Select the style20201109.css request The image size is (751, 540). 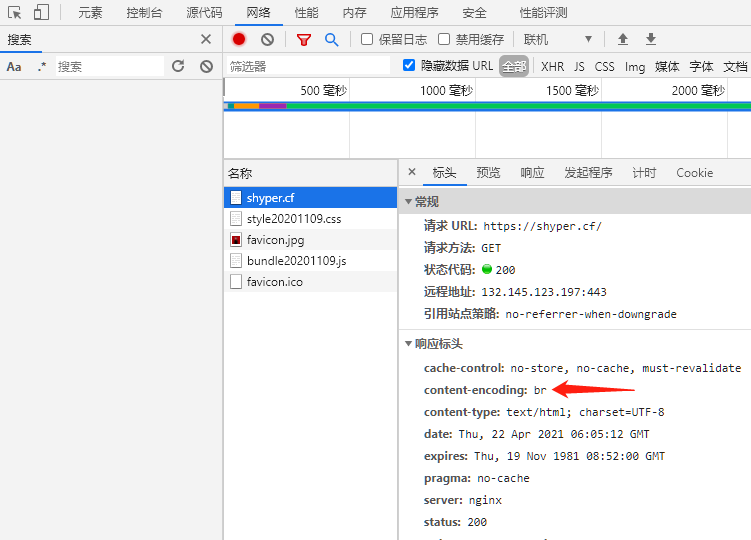310,218
